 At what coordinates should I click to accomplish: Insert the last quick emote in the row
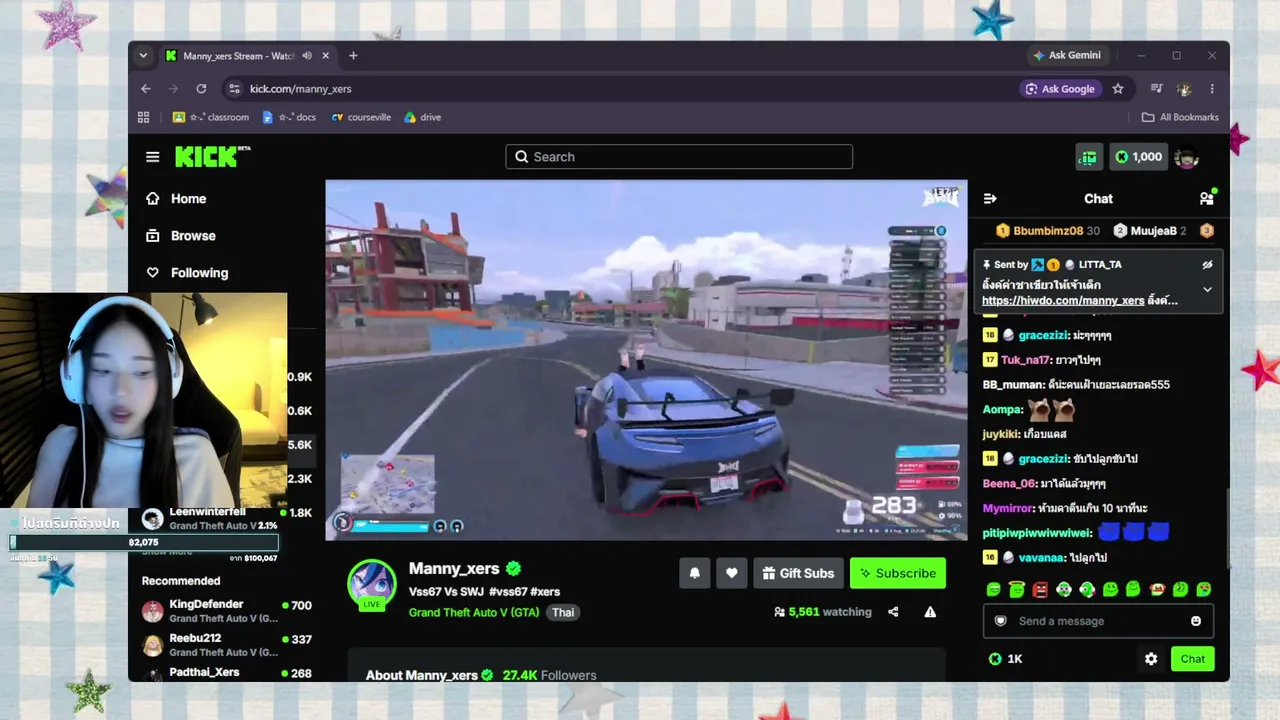(x=1204, y=590)
